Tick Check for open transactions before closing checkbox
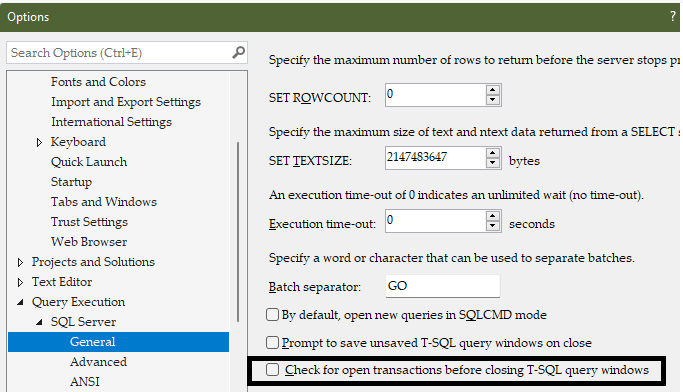683x392 pixels. tap(272, 370)
